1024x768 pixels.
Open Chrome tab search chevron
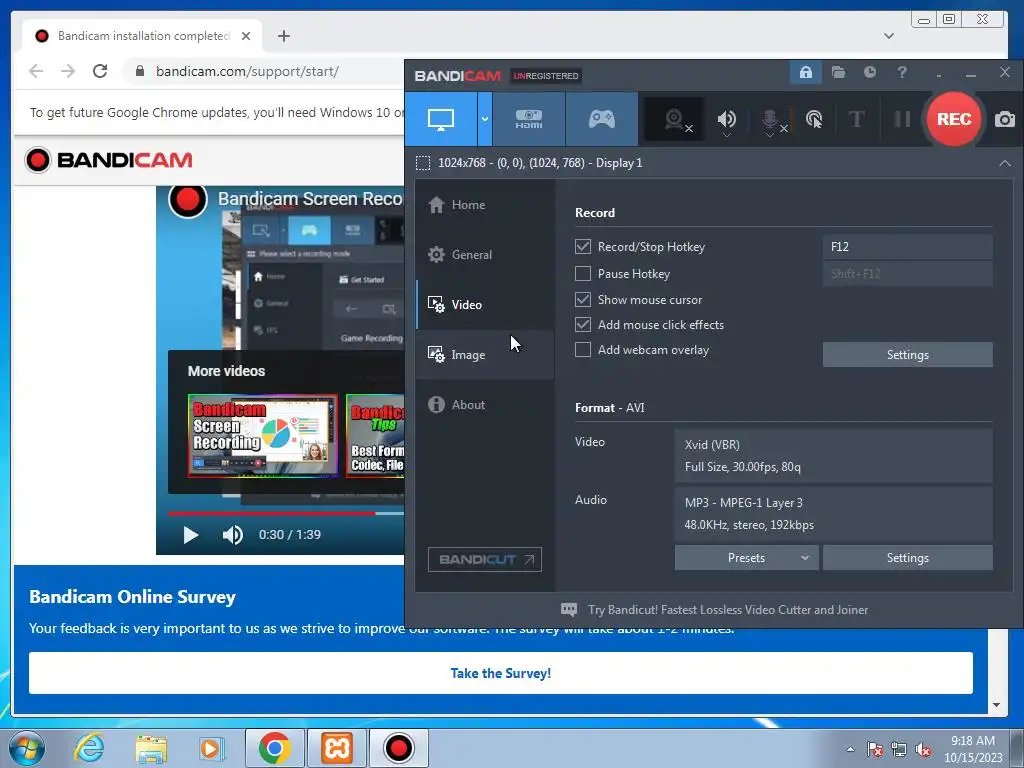(x=888, y=36)
